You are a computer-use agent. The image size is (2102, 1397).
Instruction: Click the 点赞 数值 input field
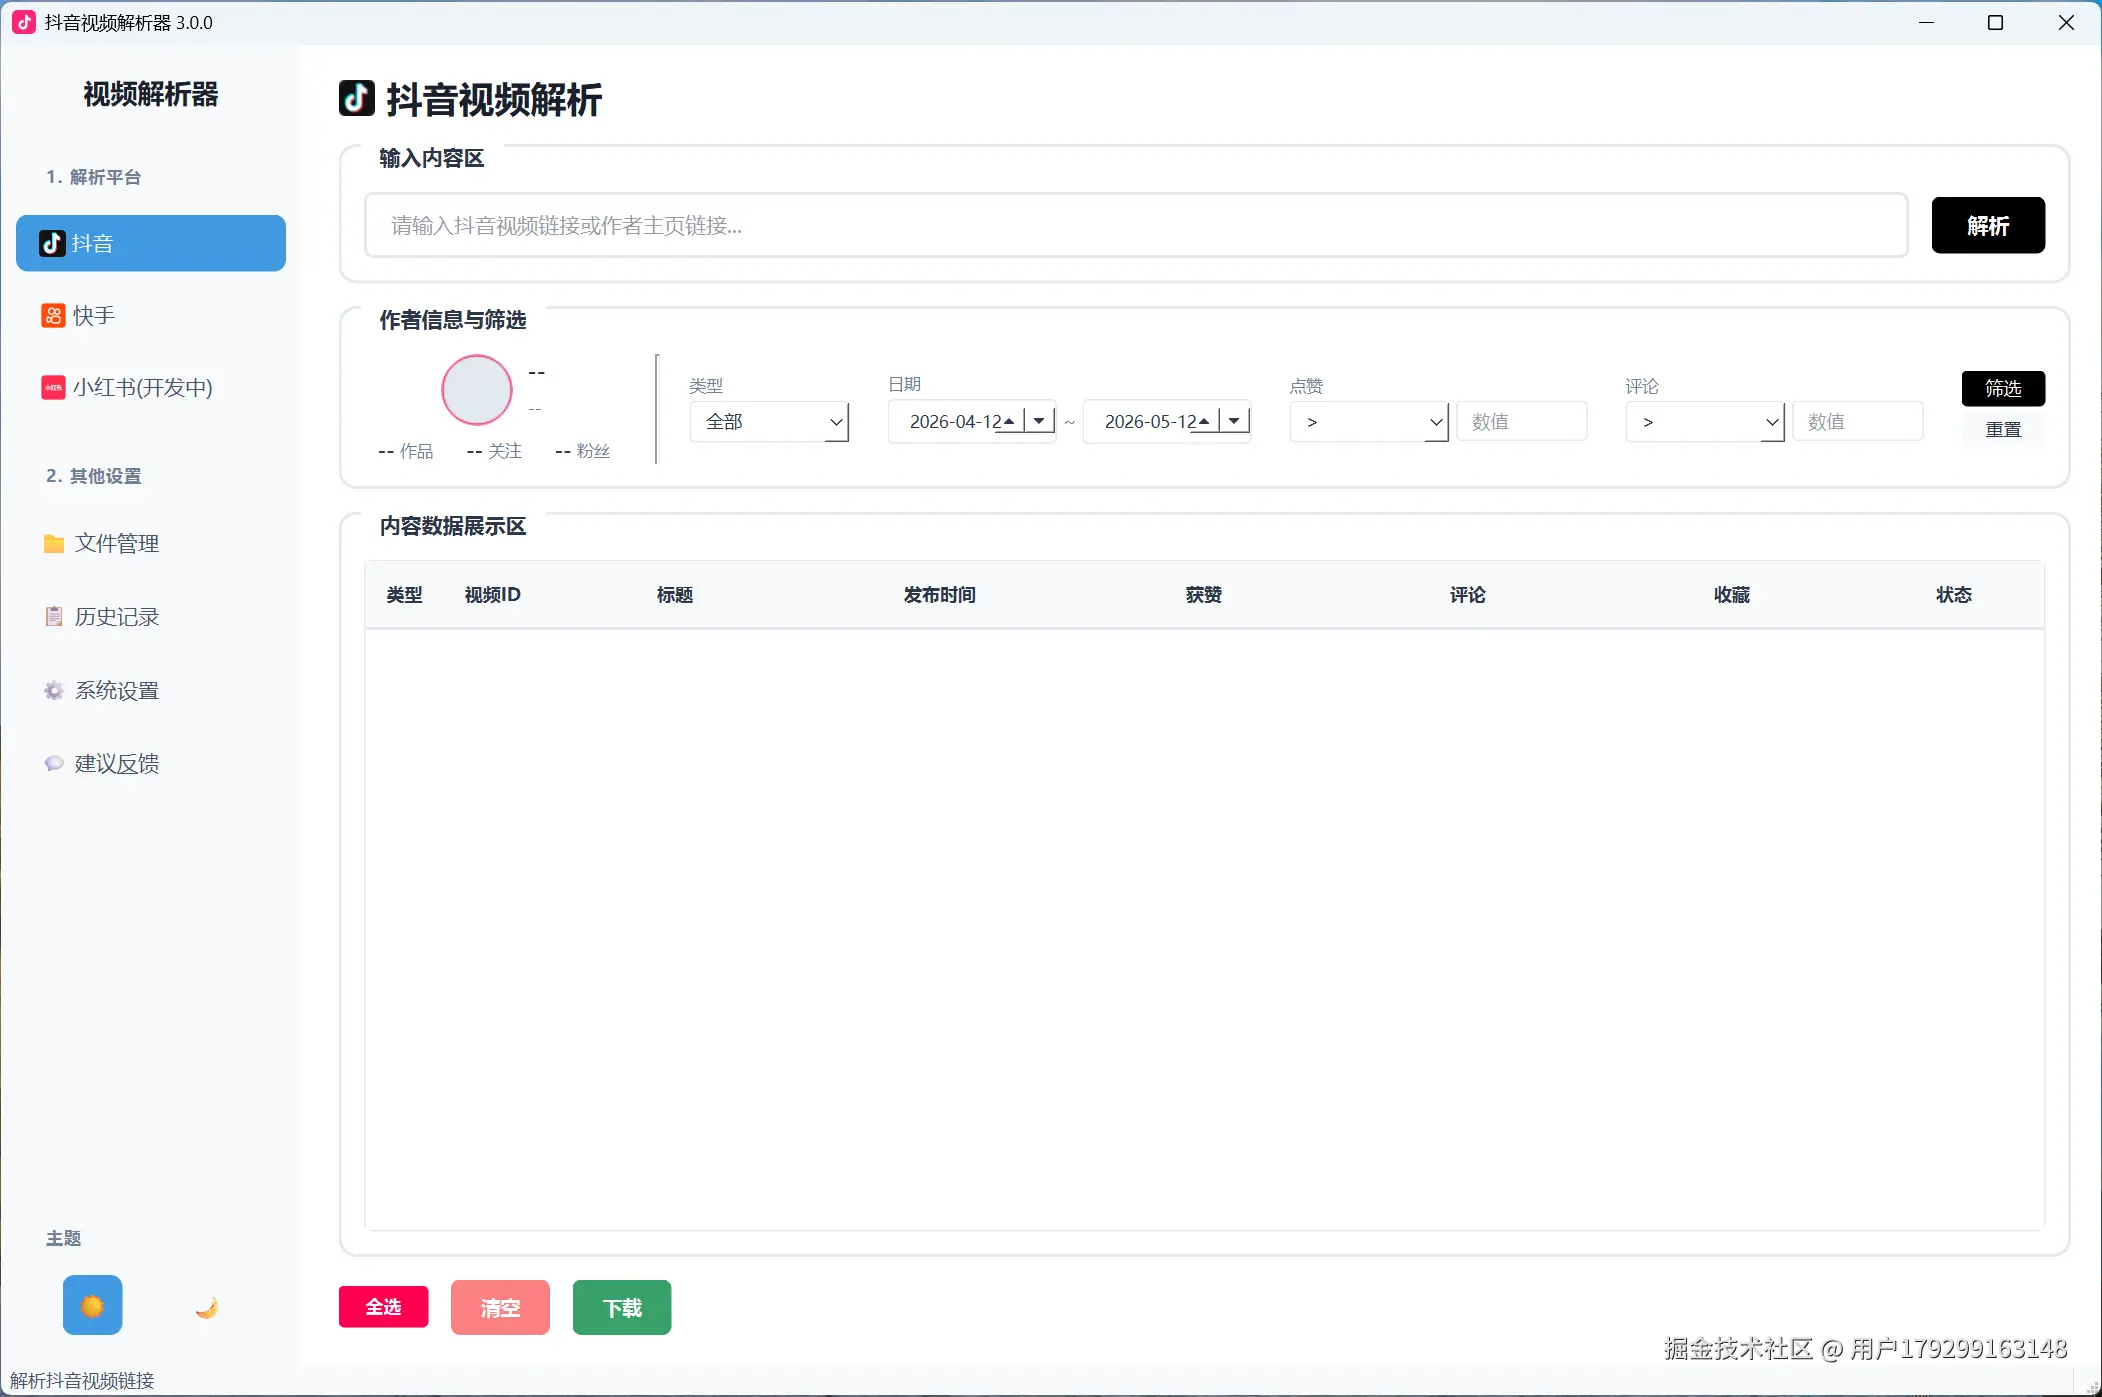[x=1522, y=421]
